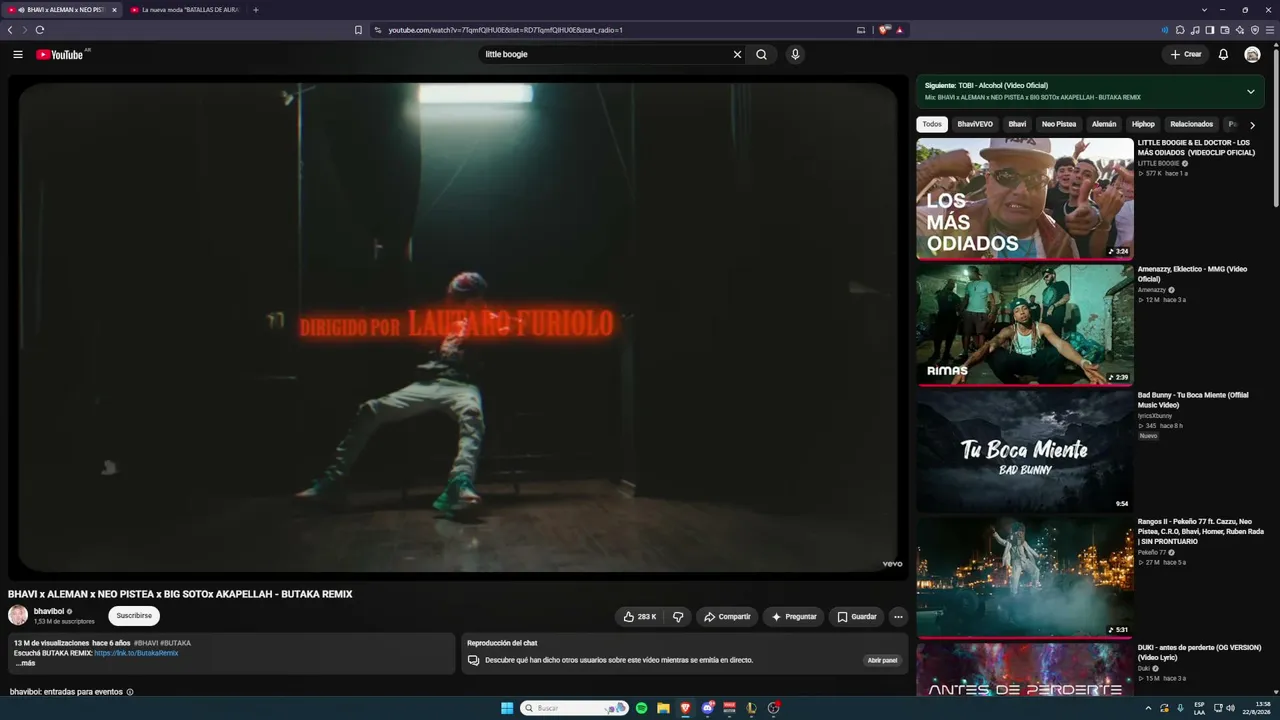Click the Preguntar button

[794, 617]
